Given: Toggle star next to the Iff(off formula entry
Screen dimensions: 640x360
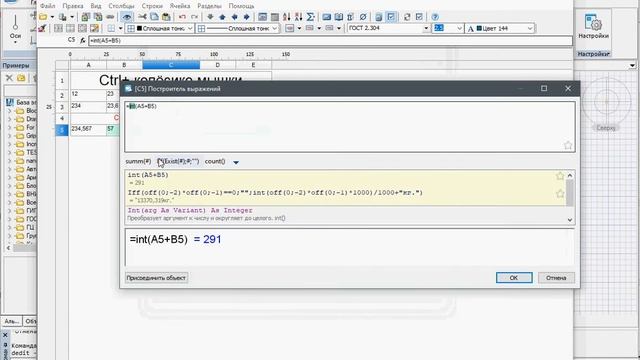Looking at the screenshot, I should click(x=560, y=193).
